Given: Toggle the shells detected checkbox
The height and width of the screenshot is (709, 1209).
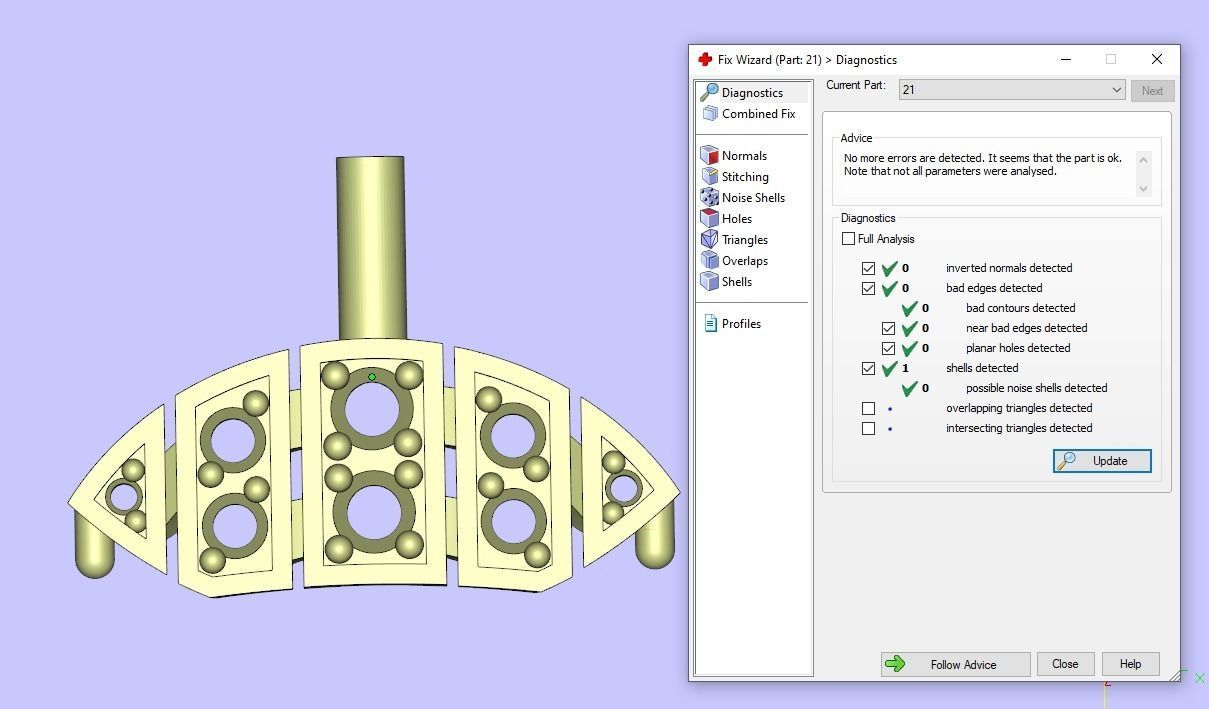Looking at the screenshot, I should 868,368.
